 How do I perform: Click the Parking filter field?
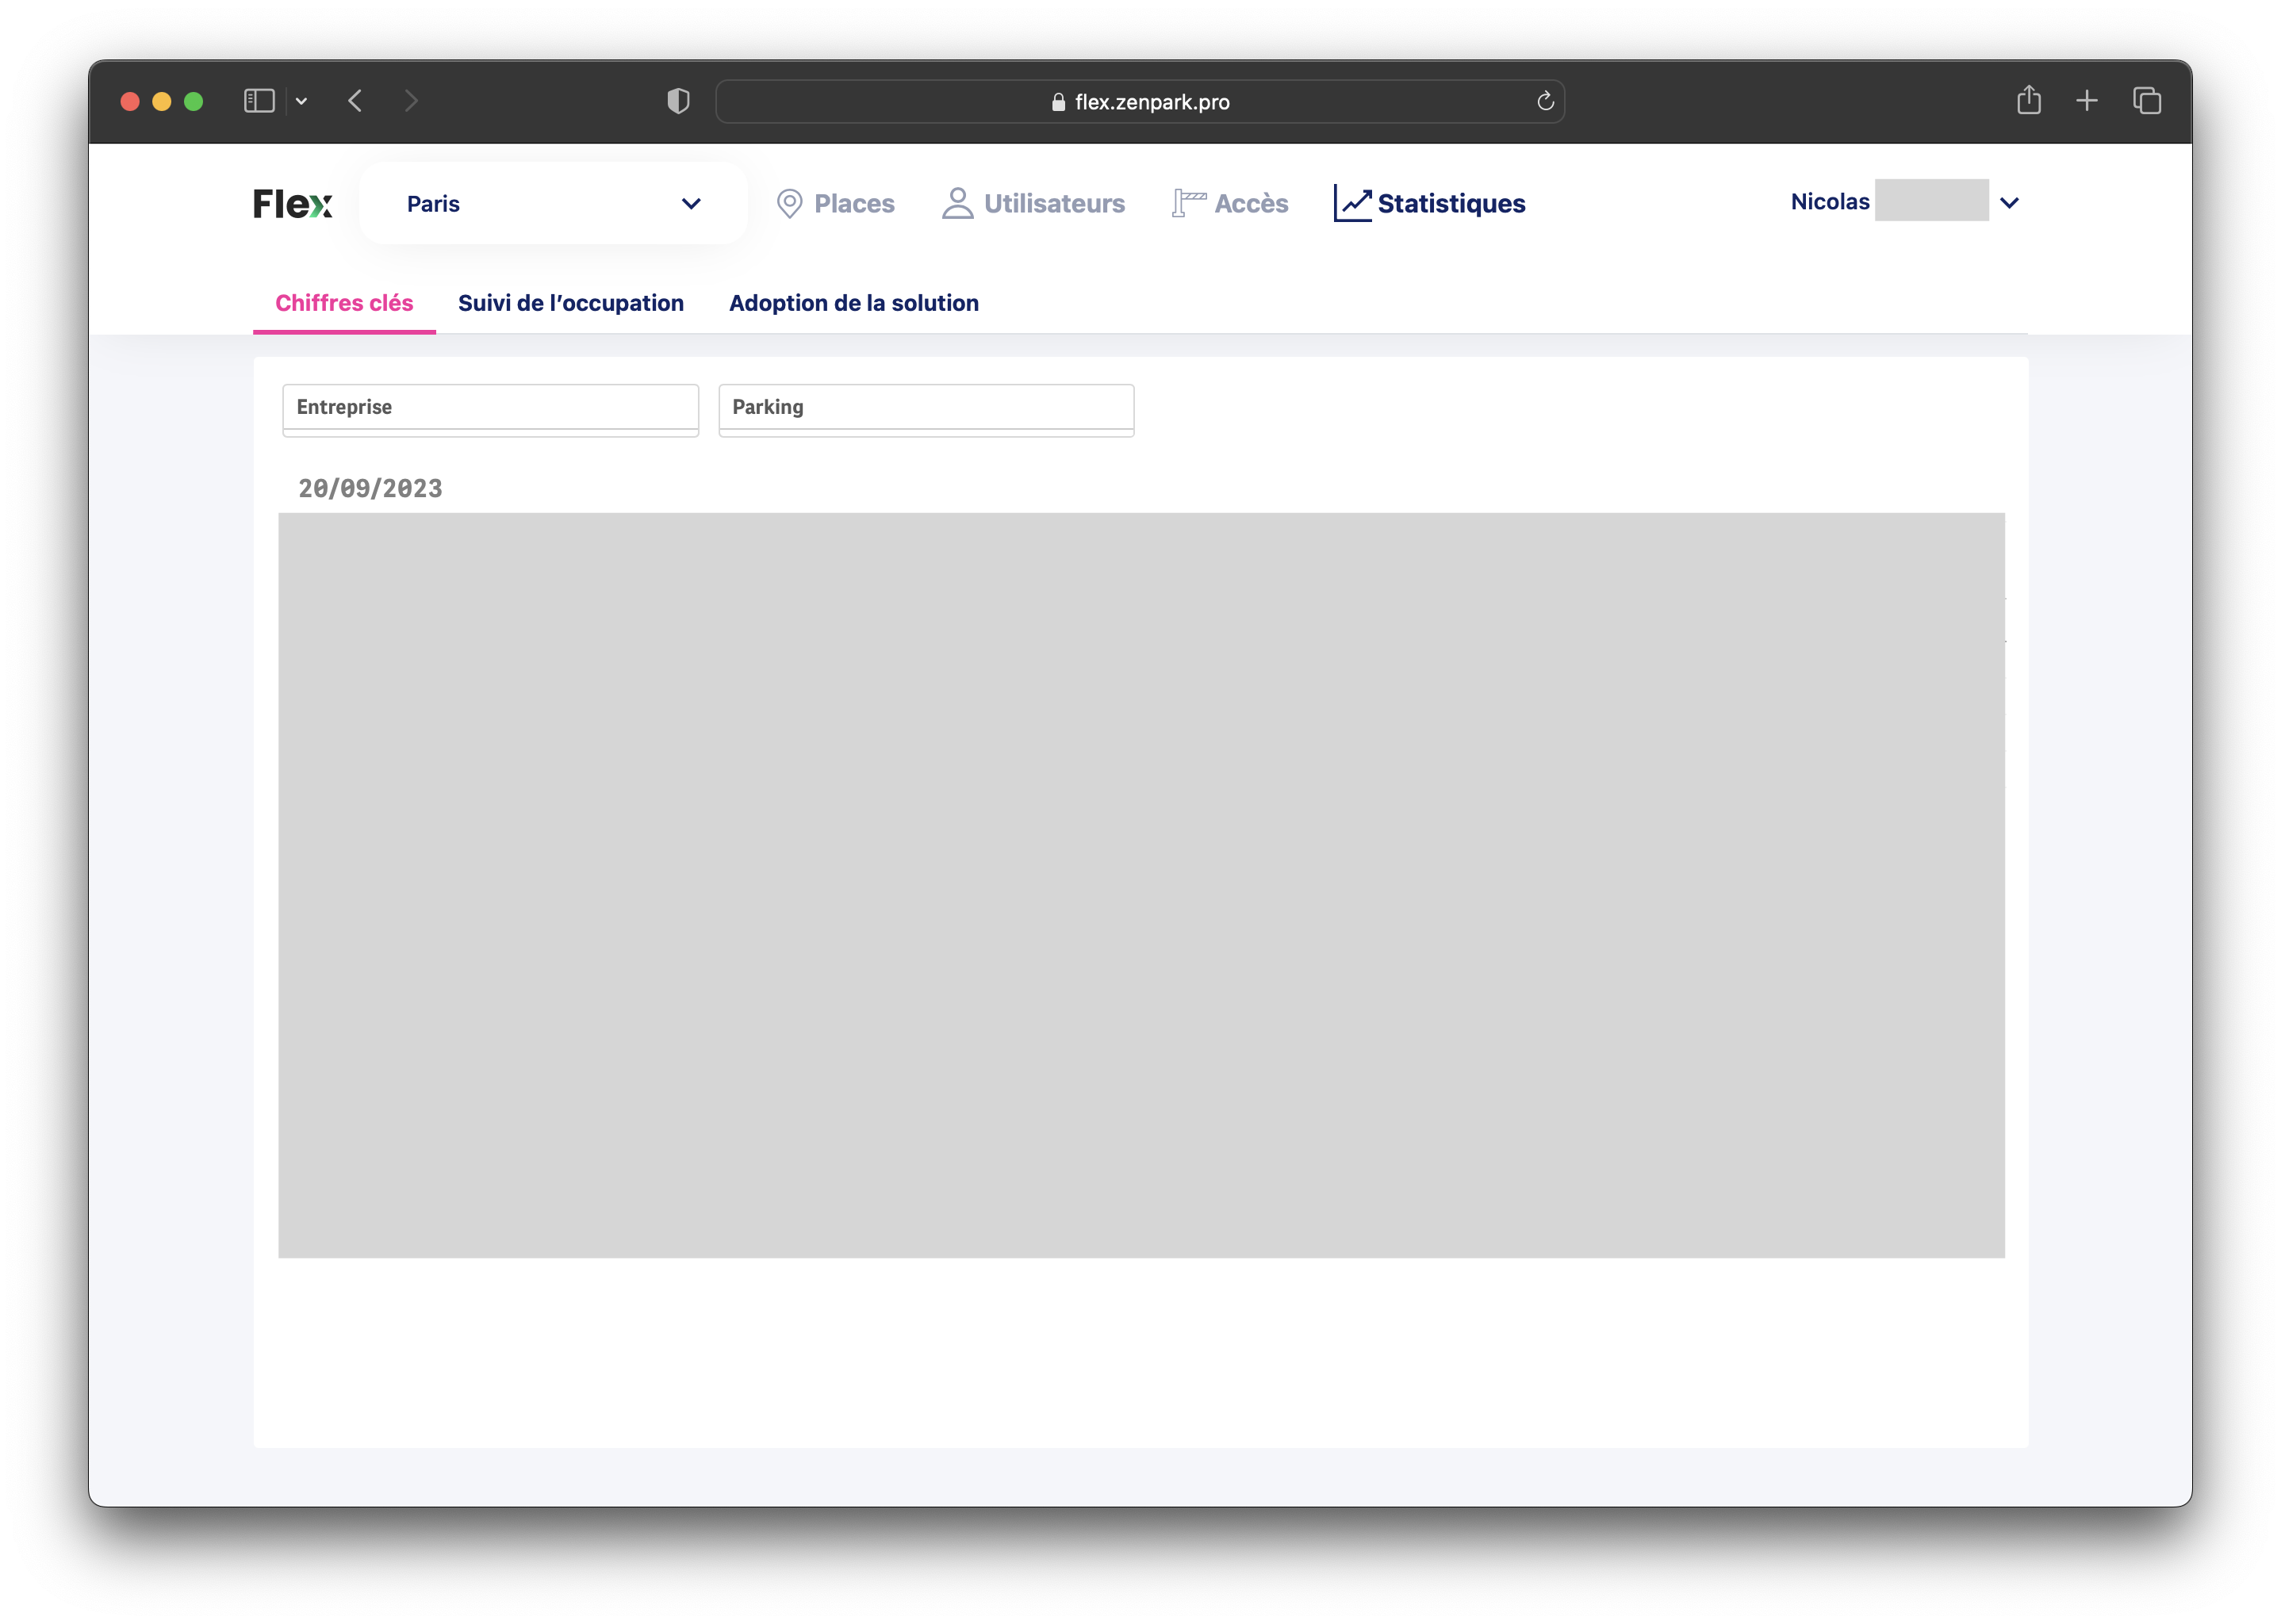click(x=926, y=410)
